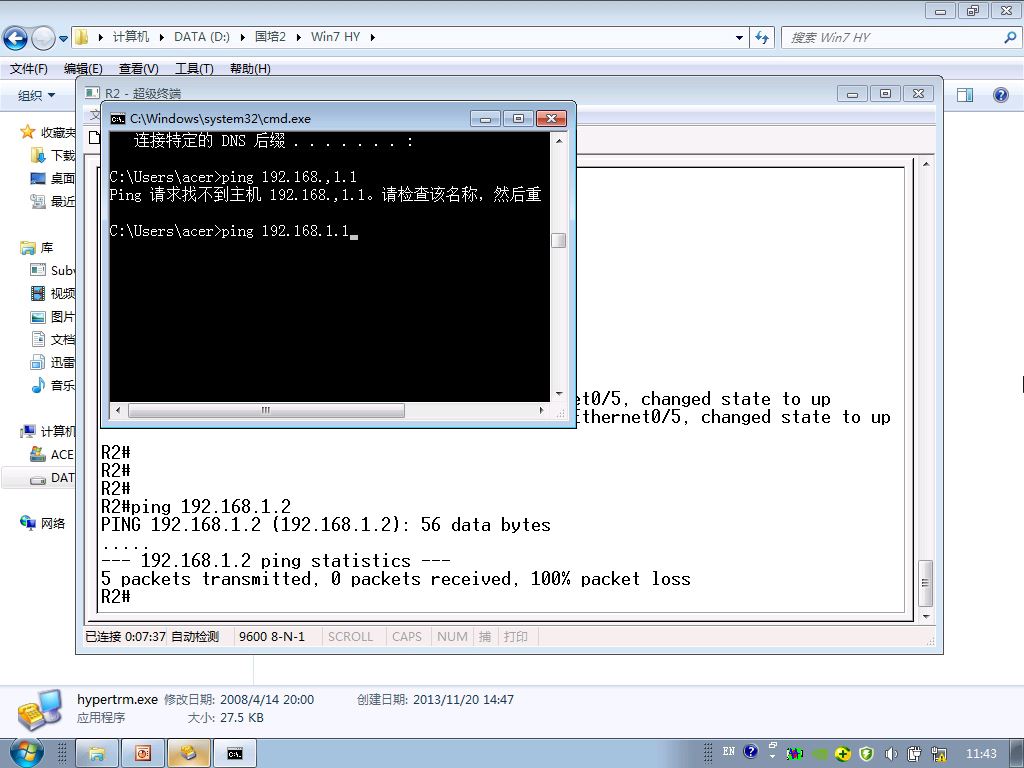Expand the arrow after Win7 HY breadcrumb
This screenshot has width=1024, height=768.
click(x=373, y=37)
